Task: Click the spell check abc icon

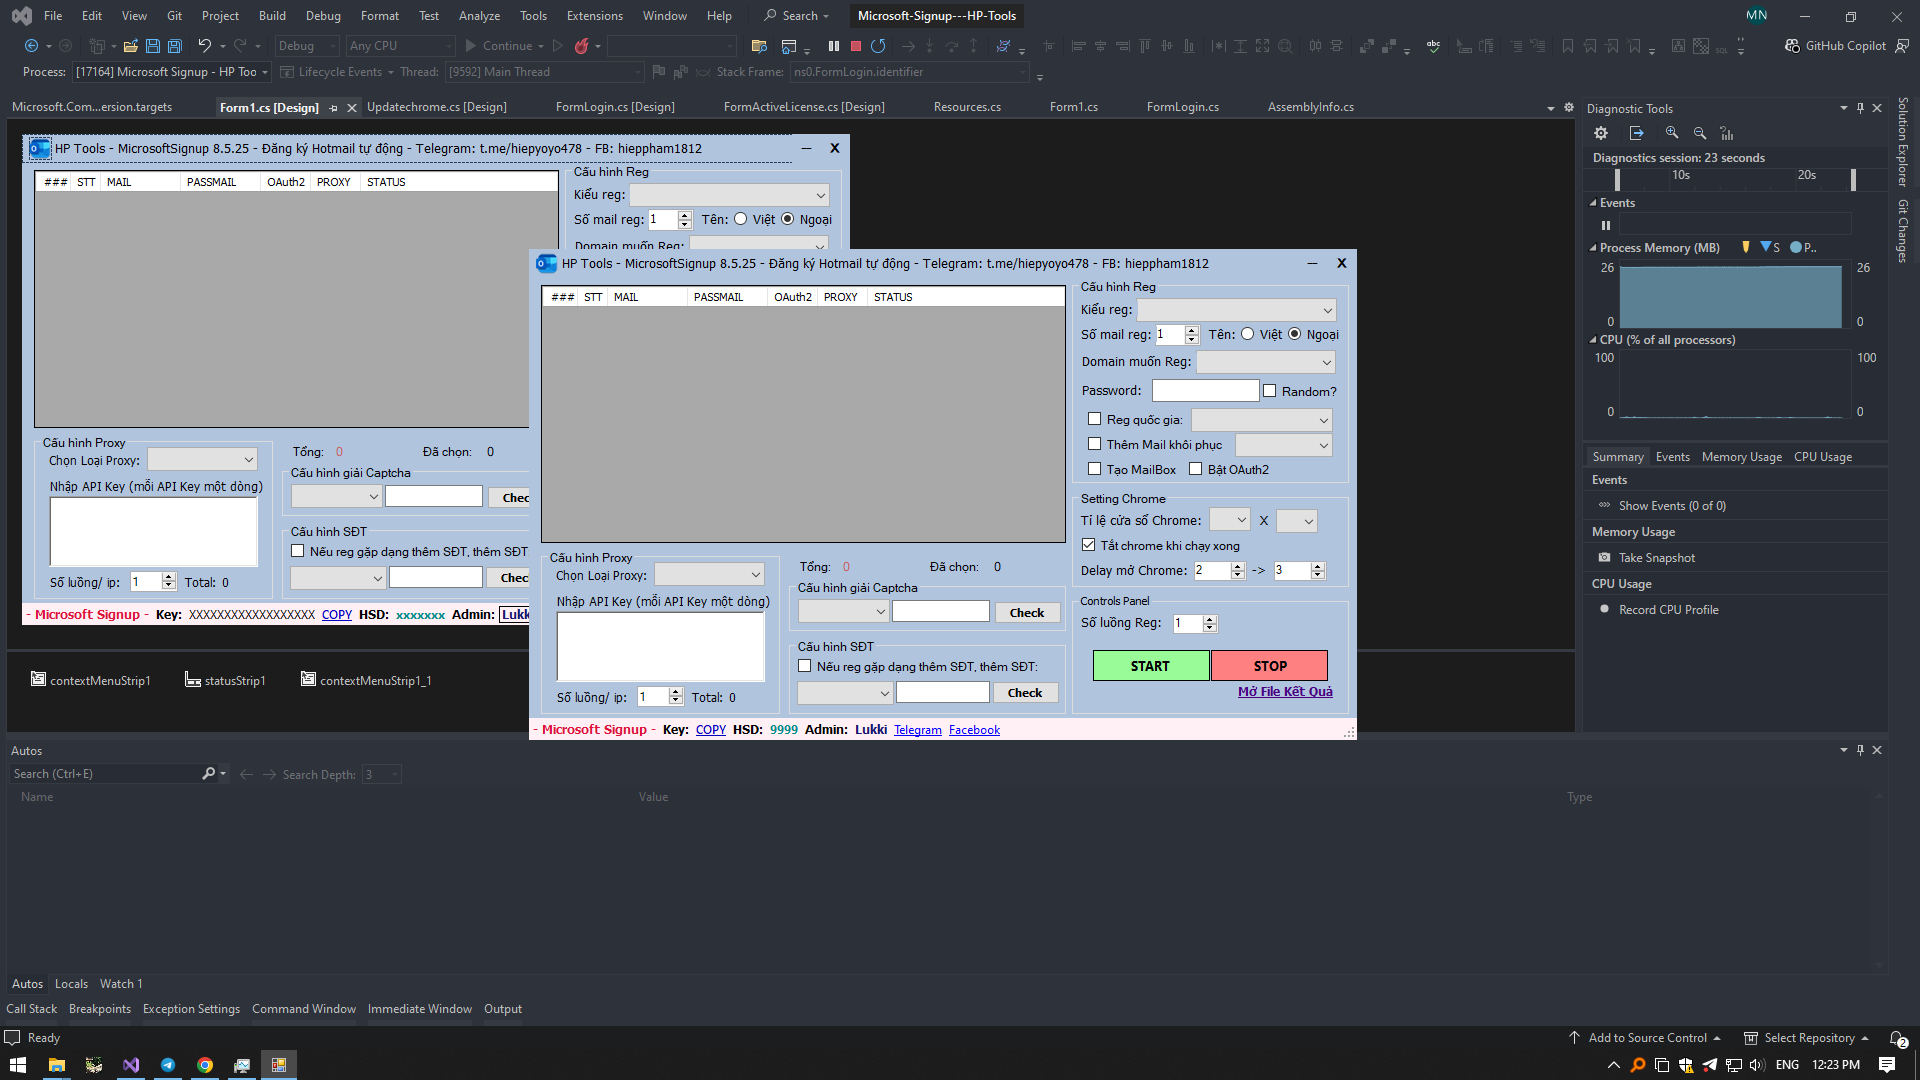Action: coord(1433,46)
